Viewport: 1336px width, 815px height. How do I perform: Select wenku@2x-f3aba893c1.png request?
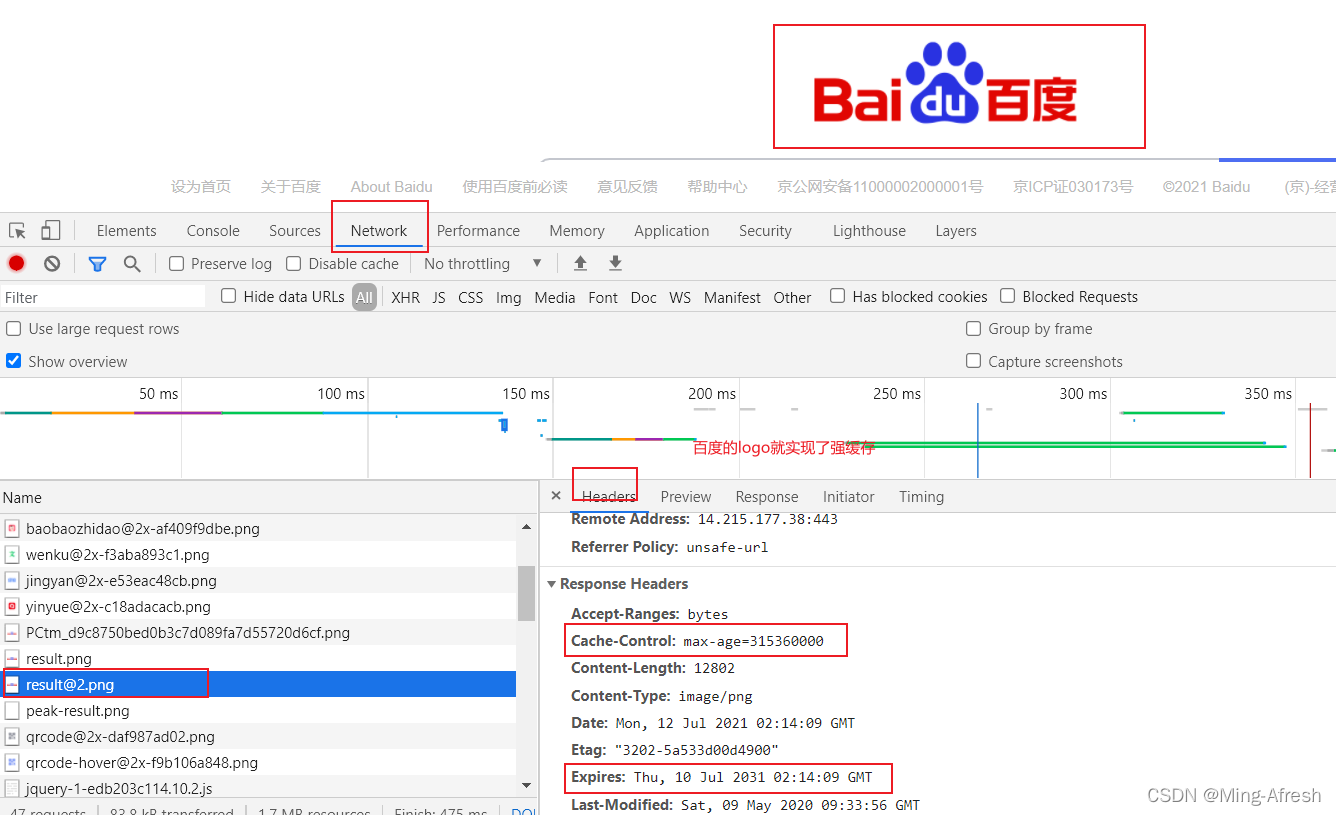(x=258, y=554)
